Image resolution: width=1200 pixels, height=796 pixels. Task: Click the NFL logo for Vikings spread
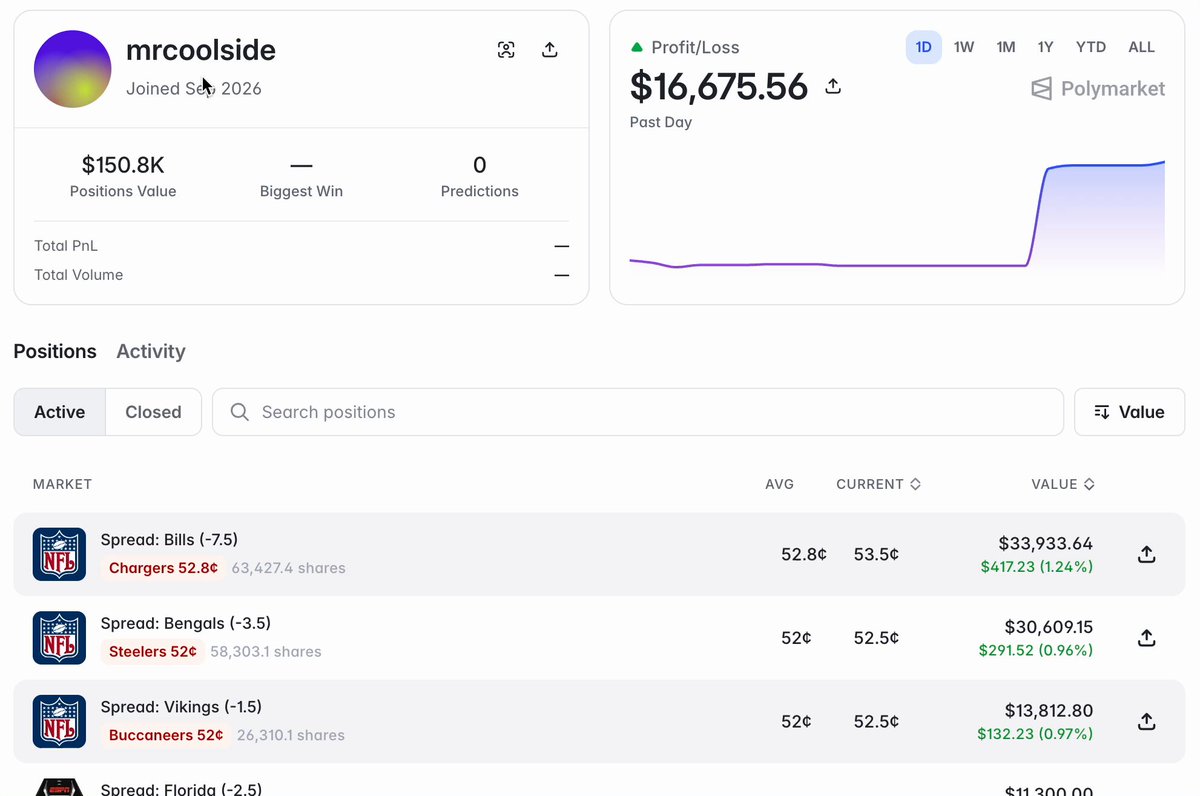(59, 722)
